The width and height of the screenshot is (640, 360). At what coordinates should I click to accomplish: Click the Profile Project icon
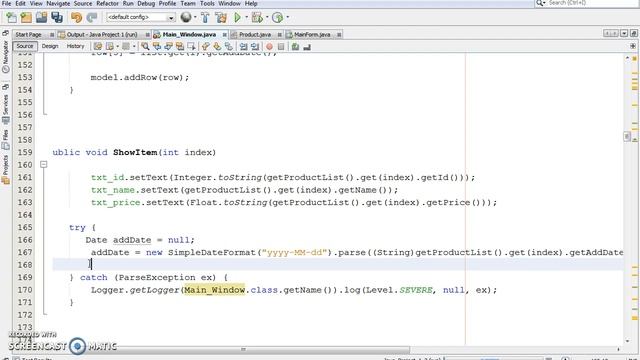(x=278, y=17)
